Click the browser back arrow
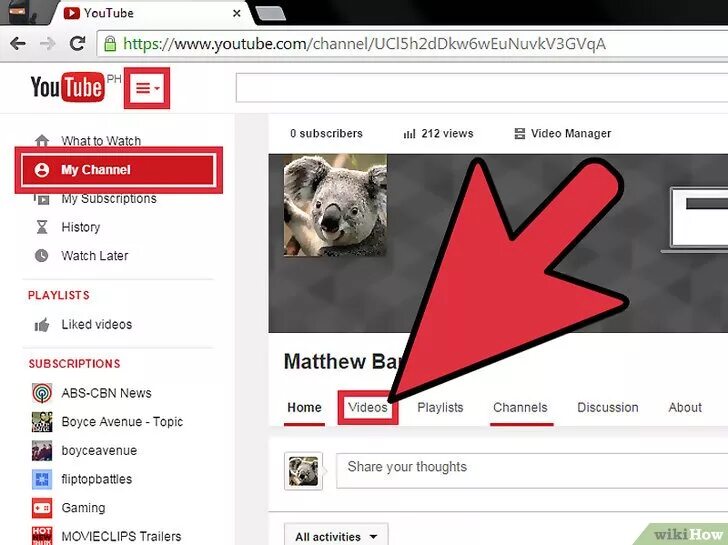 coord(18,44)
